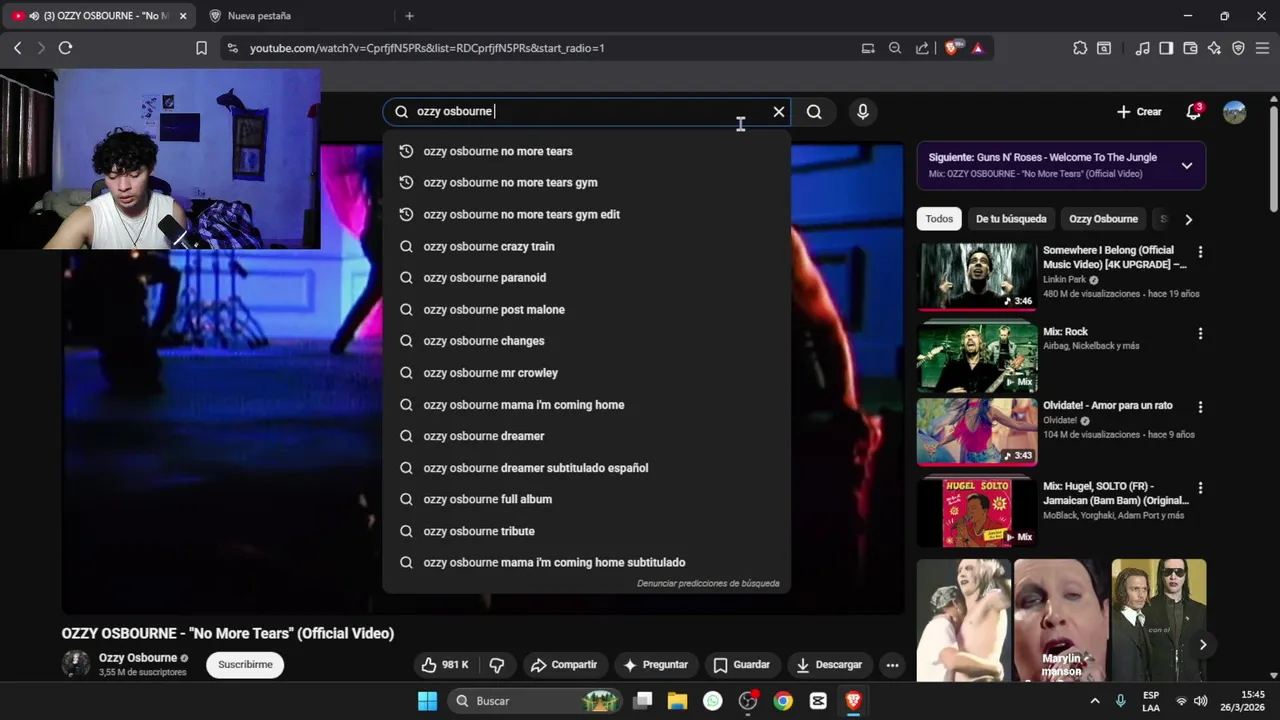Show more filter chips with right arrow
Viewport: 1280px width, 720px height.
(1188, 219)
